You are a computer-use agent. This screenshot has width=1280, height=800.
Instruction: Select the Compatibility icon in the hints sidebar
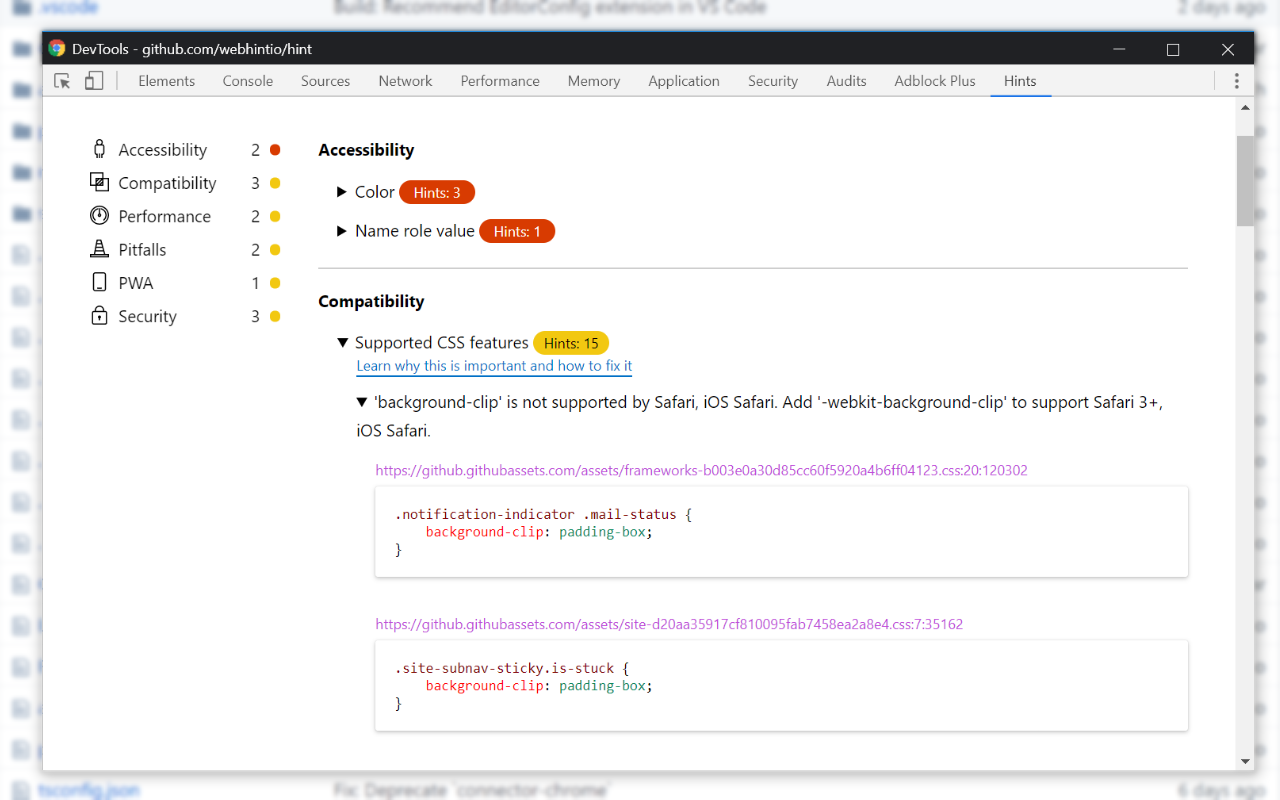(x=100, y=182)
